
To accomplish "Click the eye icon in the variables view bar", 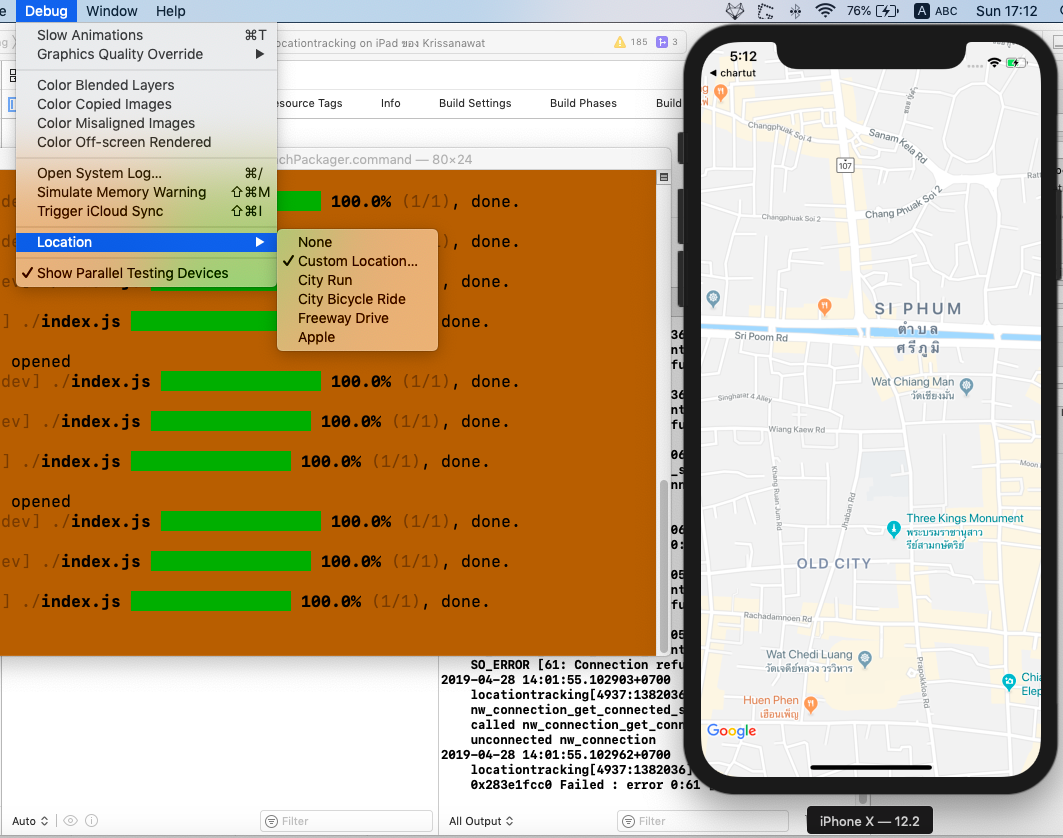I will point(70,820).
